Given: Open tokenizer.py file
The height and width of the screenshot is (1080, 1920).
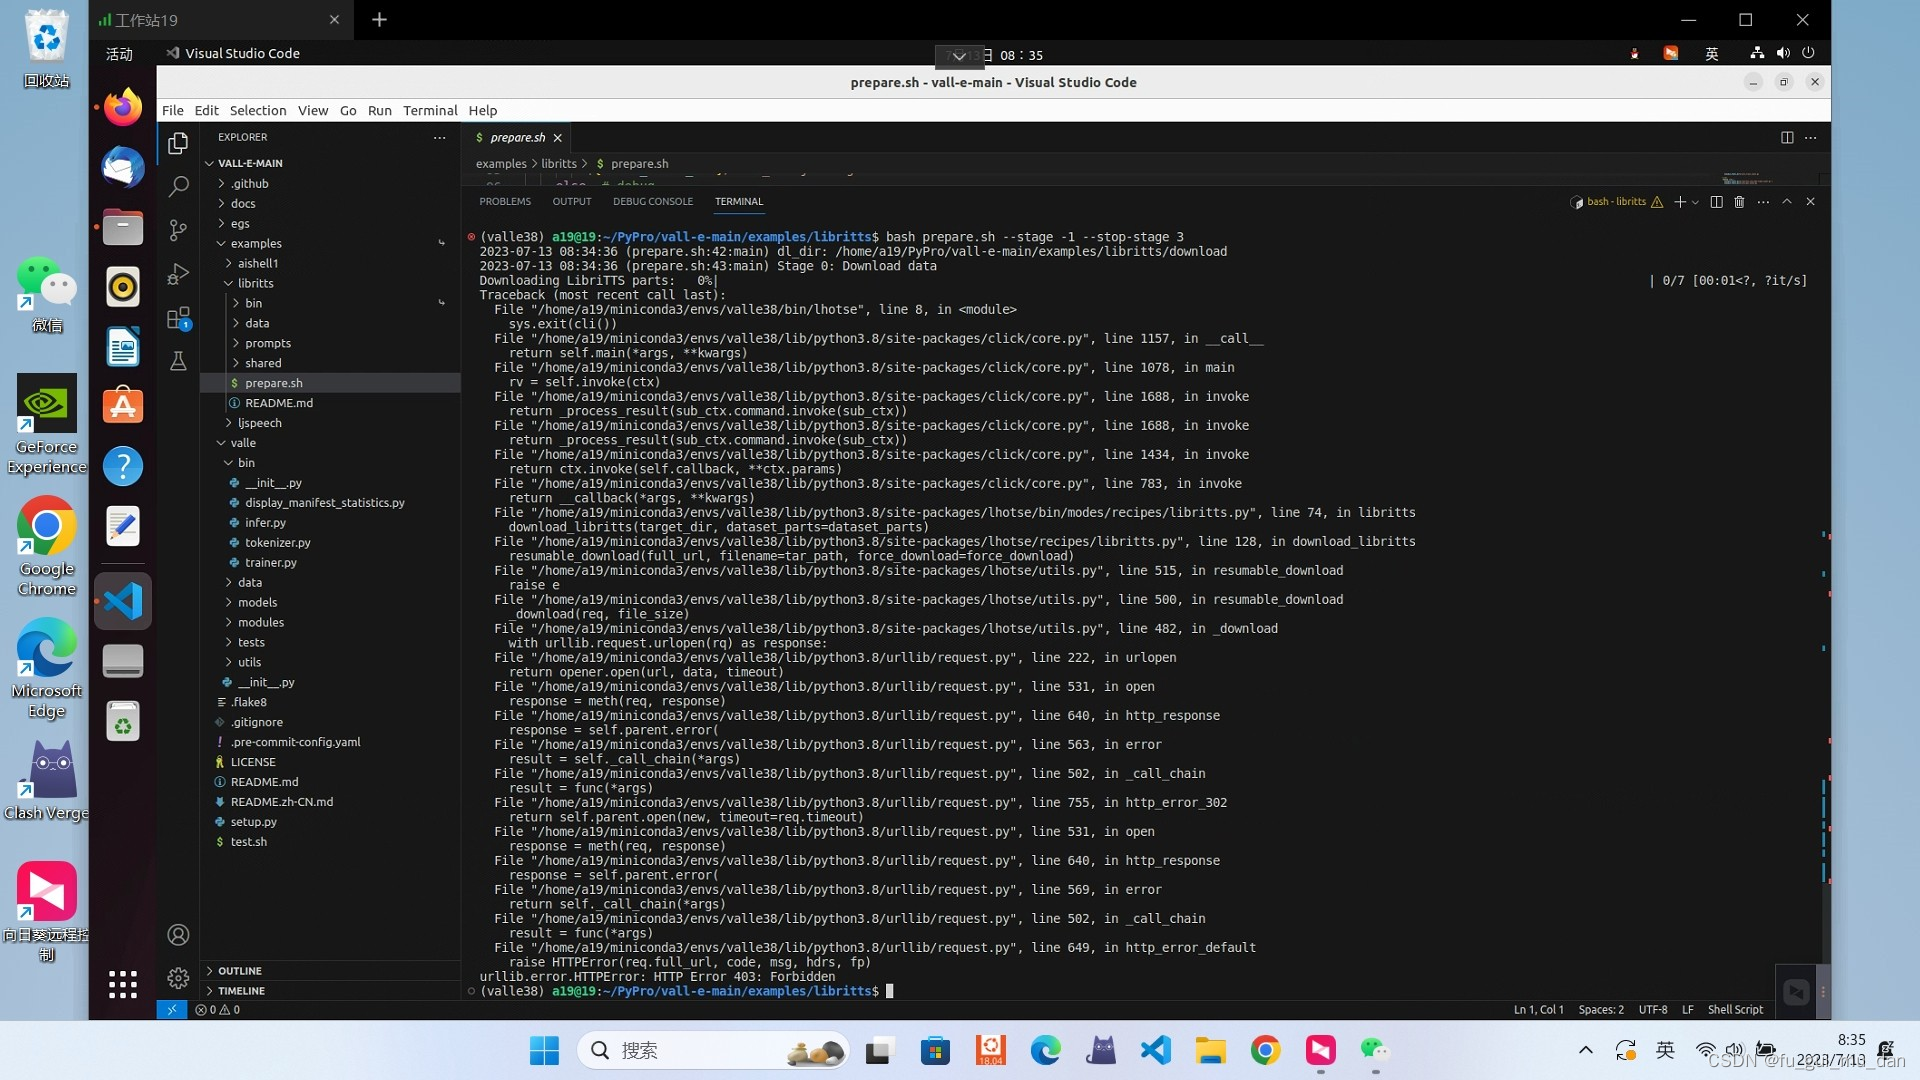Looking at the screenshot, I should pos(330,543).
